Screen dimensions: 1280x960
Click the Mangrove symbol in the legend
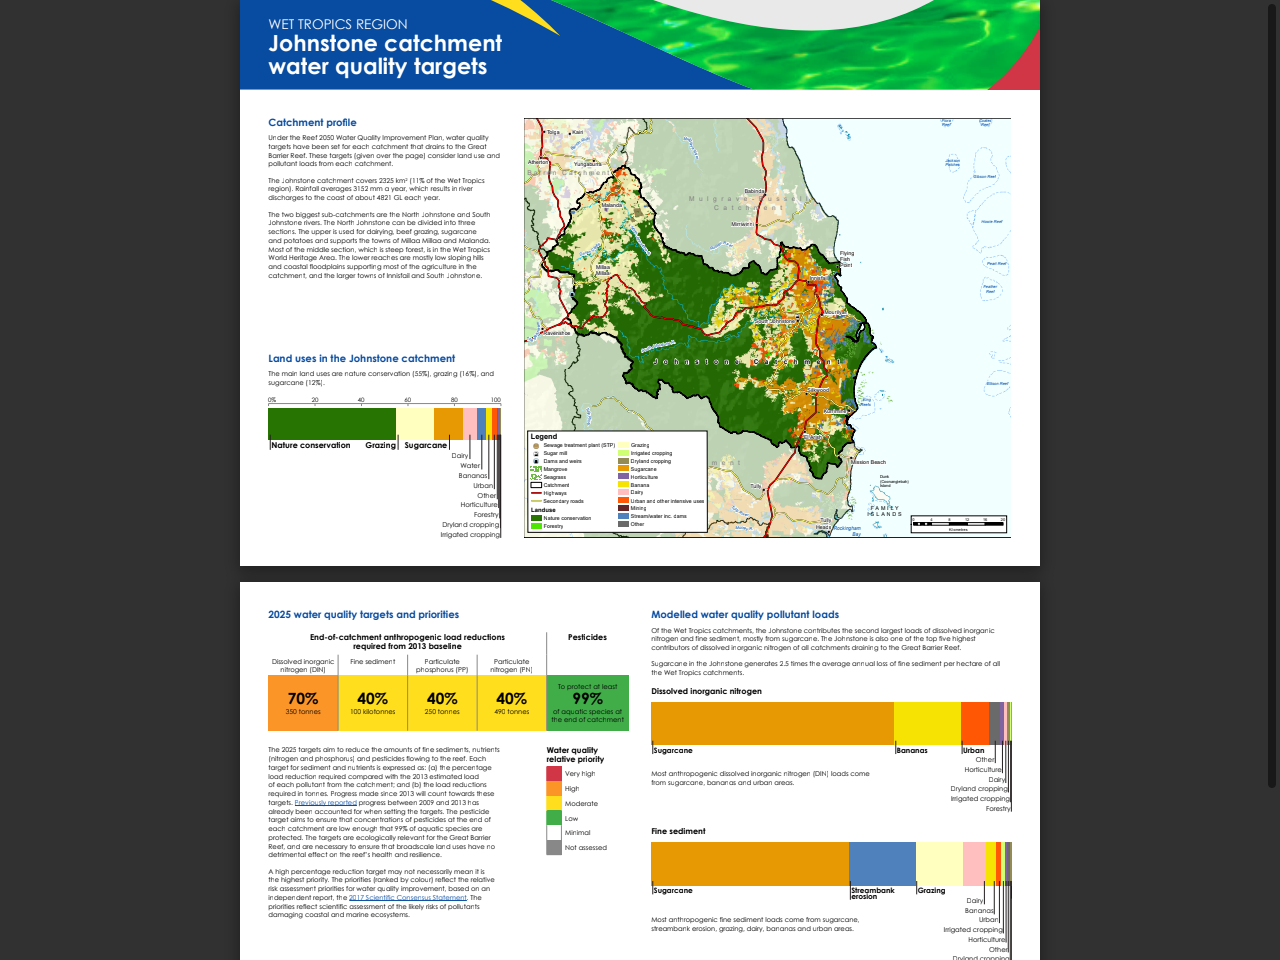tap(536, 469)
